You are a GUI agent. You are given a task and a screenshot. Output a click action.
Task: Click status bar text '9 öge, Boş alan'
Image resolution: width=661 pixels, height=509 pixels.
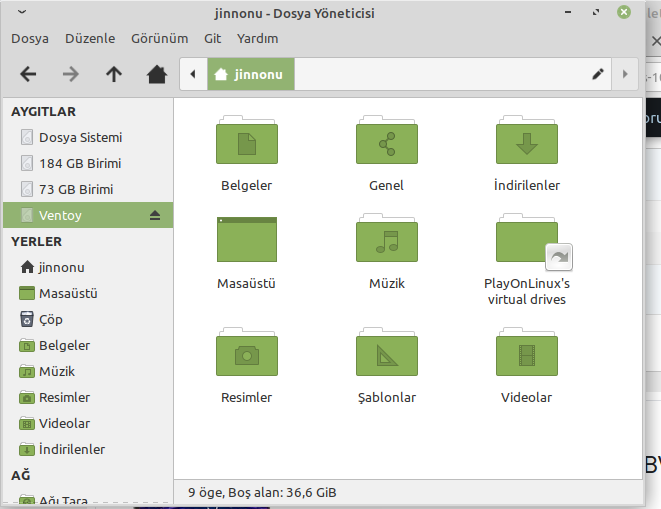tap(262, 493)
